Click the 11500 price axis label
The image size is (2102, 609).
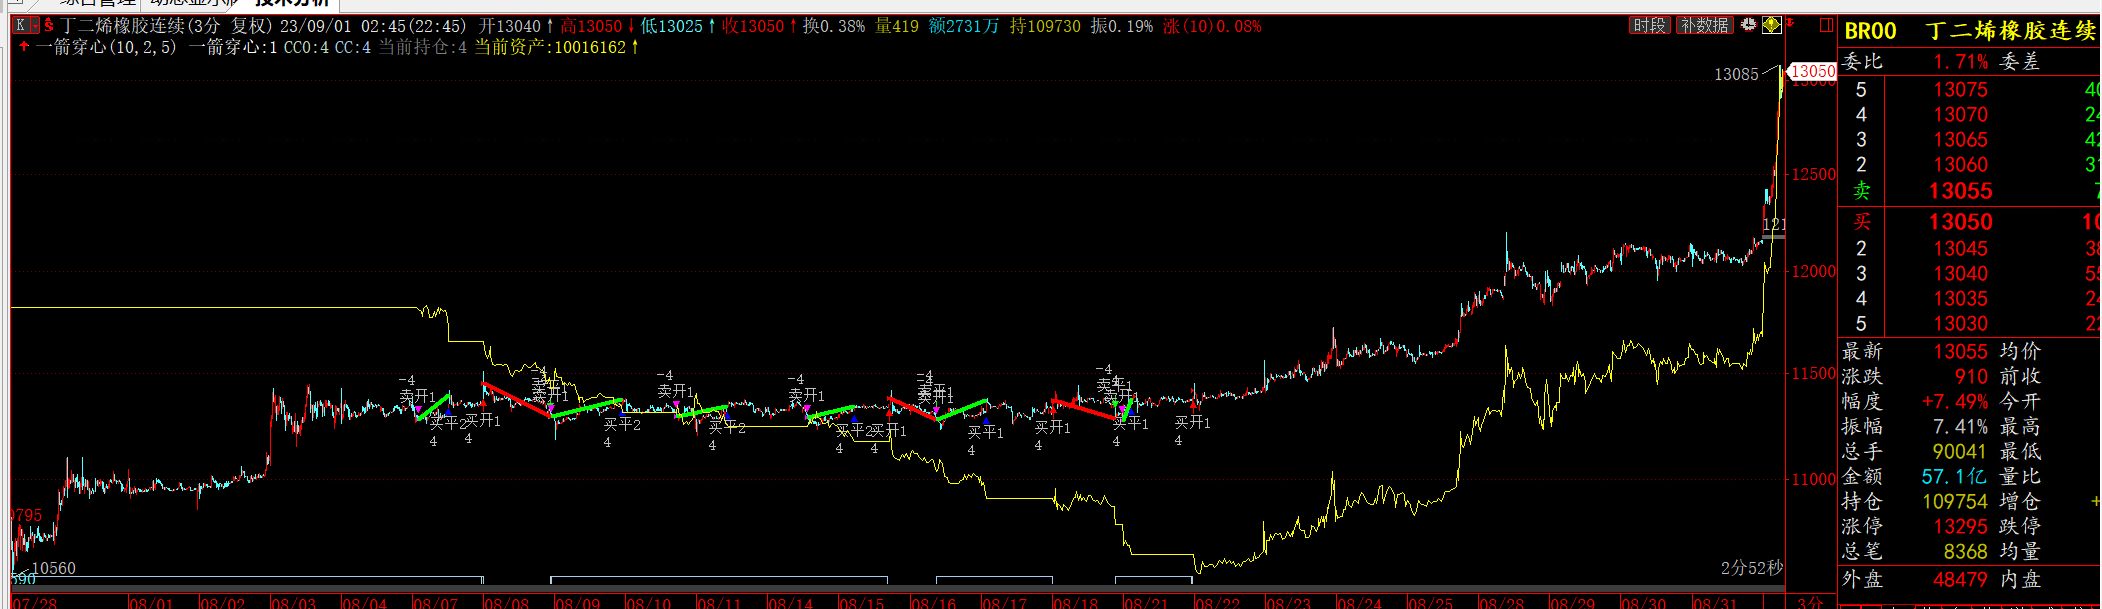pyautogui.click(x=1813, y=373)
